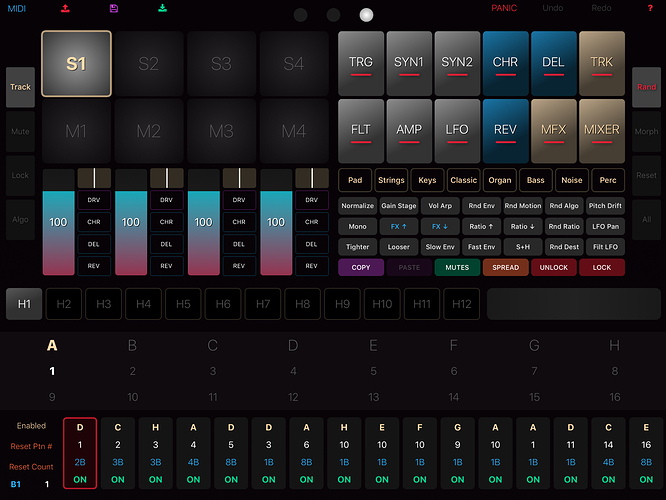Open the SYN2 parameter page
The image size is (666, 500).
click(457, 63)
